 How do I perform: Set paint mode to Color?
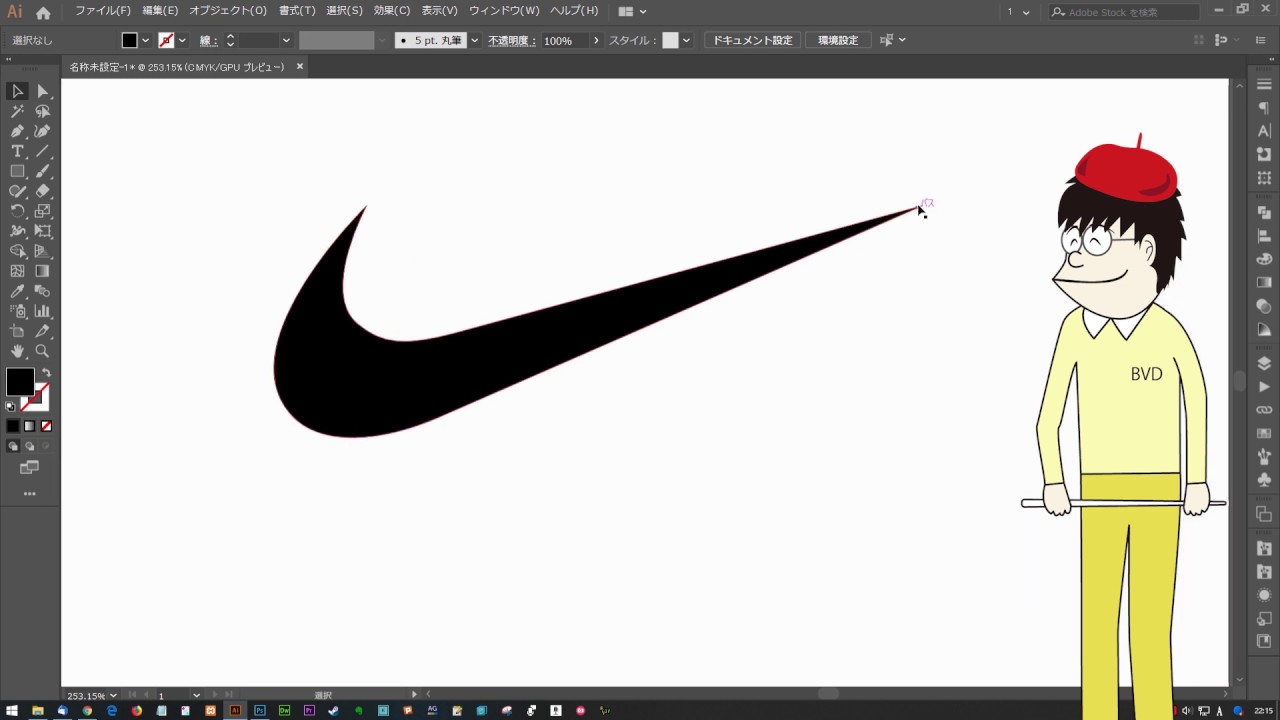click(x=13, y=426)
